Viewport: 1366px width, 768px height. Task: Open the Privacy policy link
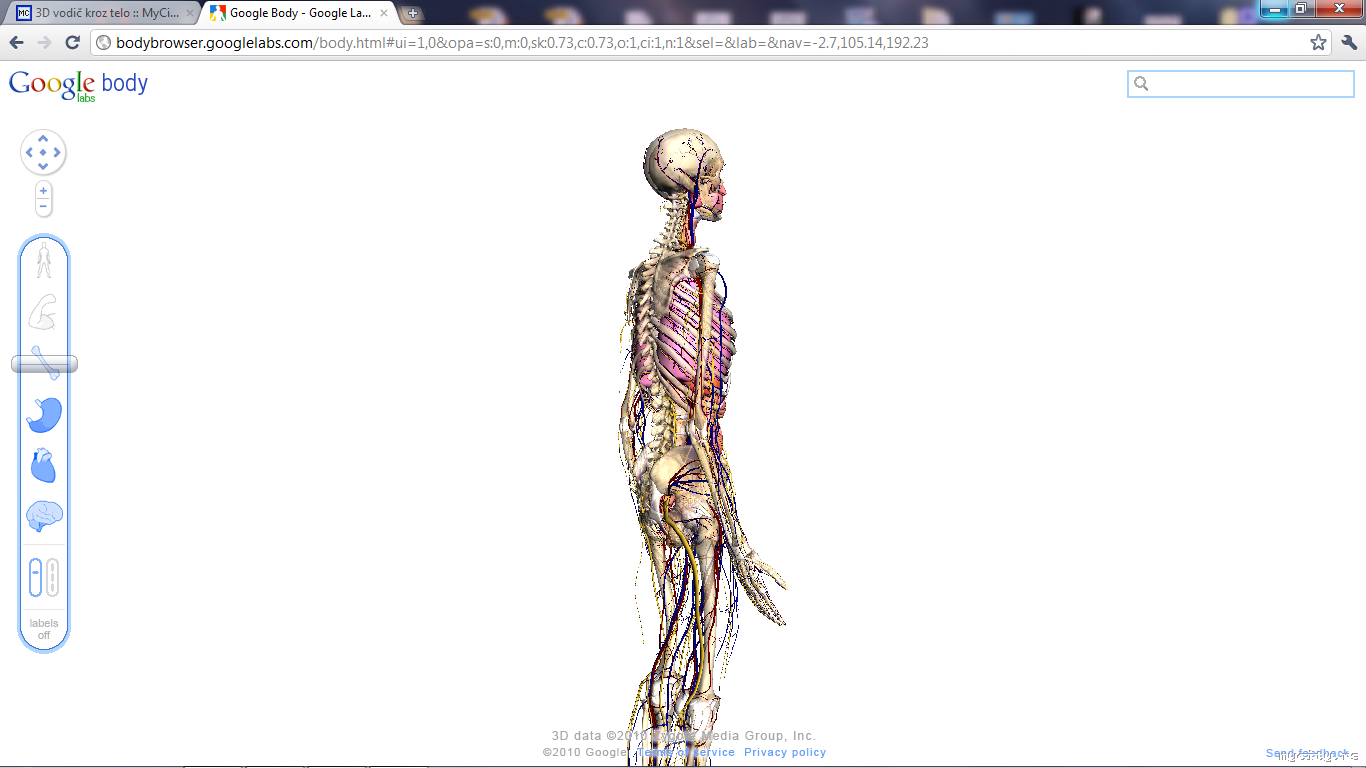click(x=785, y=752)
